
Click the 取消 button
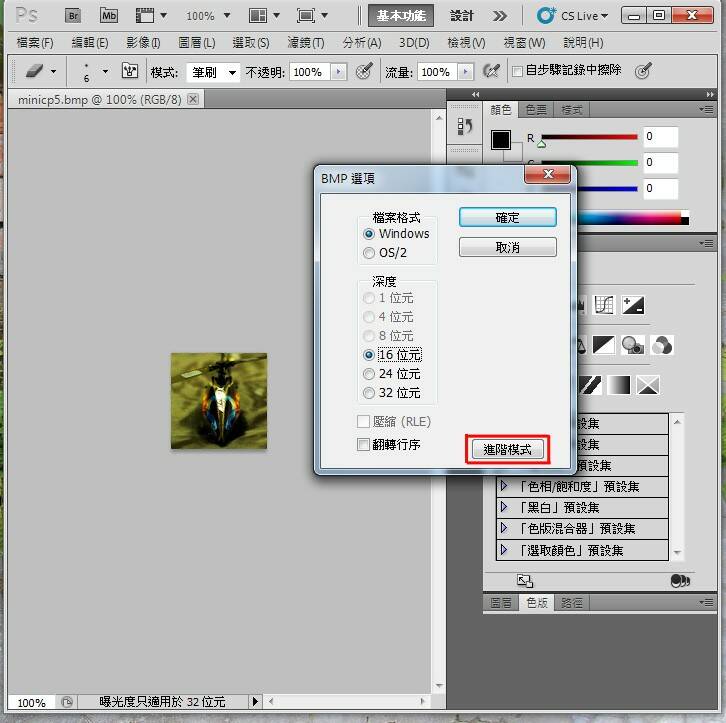[x=507, y=247]
